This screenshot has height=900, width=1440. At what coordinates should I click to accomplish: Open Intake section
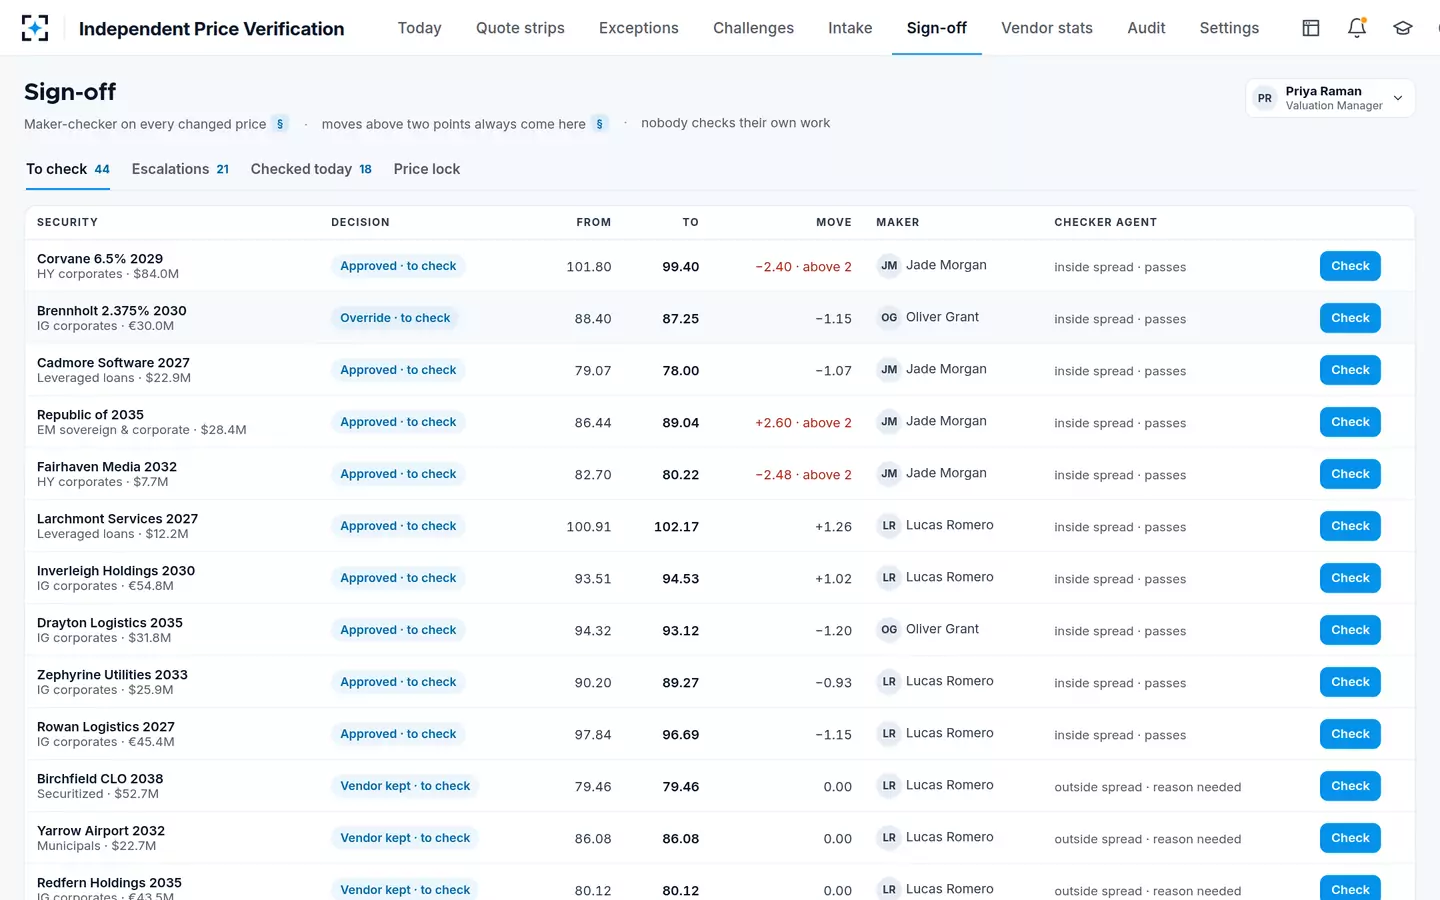click(x=850, y=28)
